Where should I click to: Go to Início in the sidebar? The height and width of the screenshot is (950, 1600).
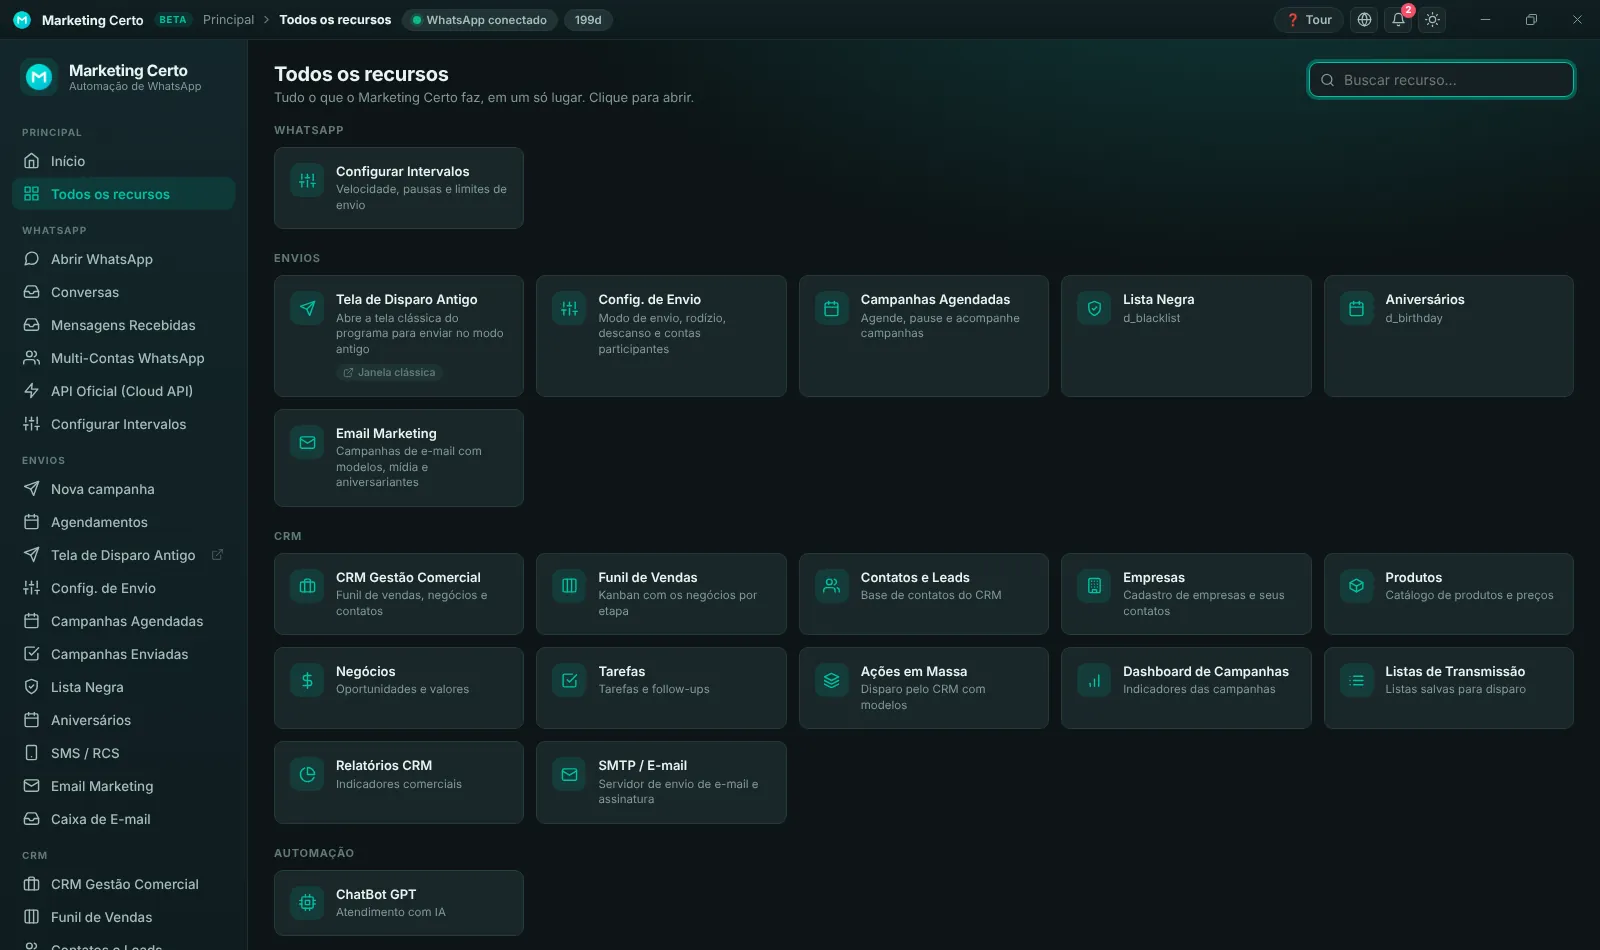[124, 161]
